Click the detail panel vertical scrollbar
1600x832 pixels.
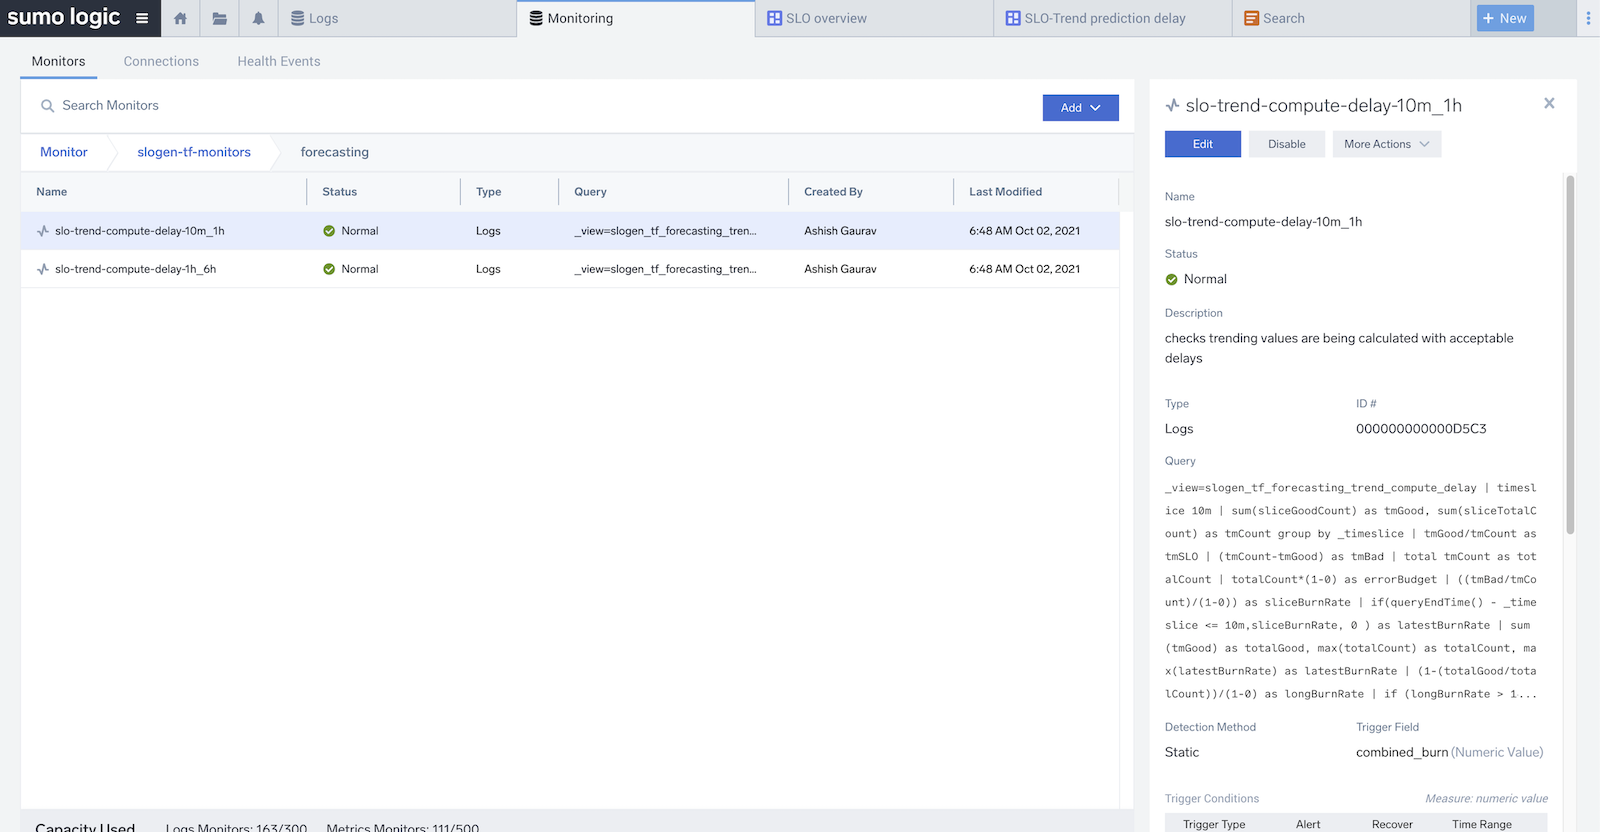1570,355
